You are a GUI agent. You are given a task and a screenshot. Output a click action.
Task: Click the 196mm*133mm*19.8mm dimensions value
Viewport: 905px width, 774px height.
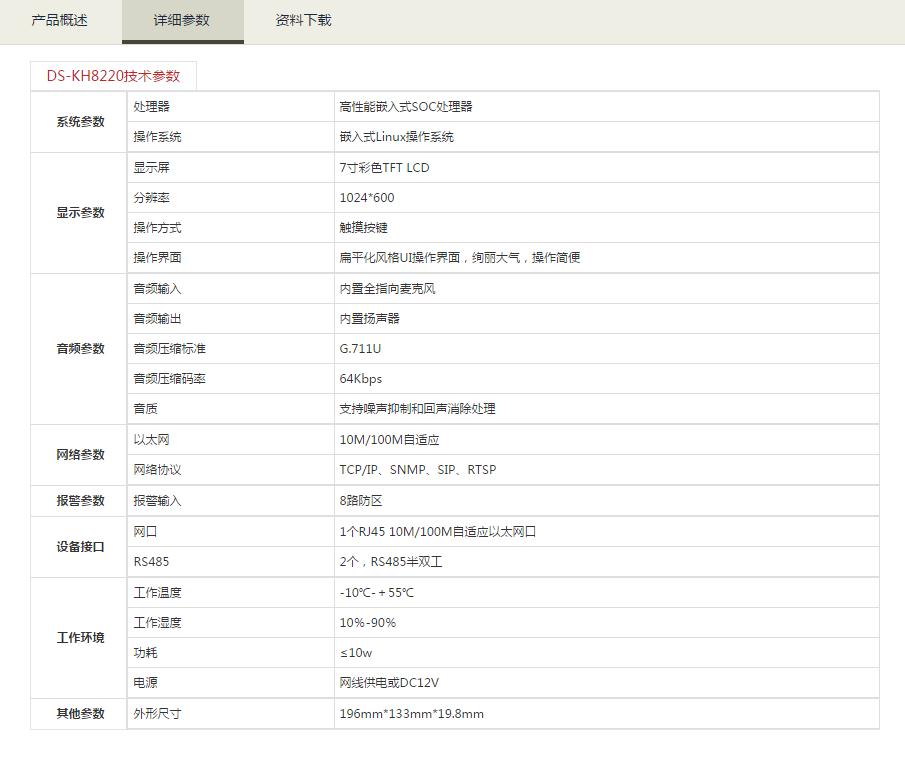point(411,714)
